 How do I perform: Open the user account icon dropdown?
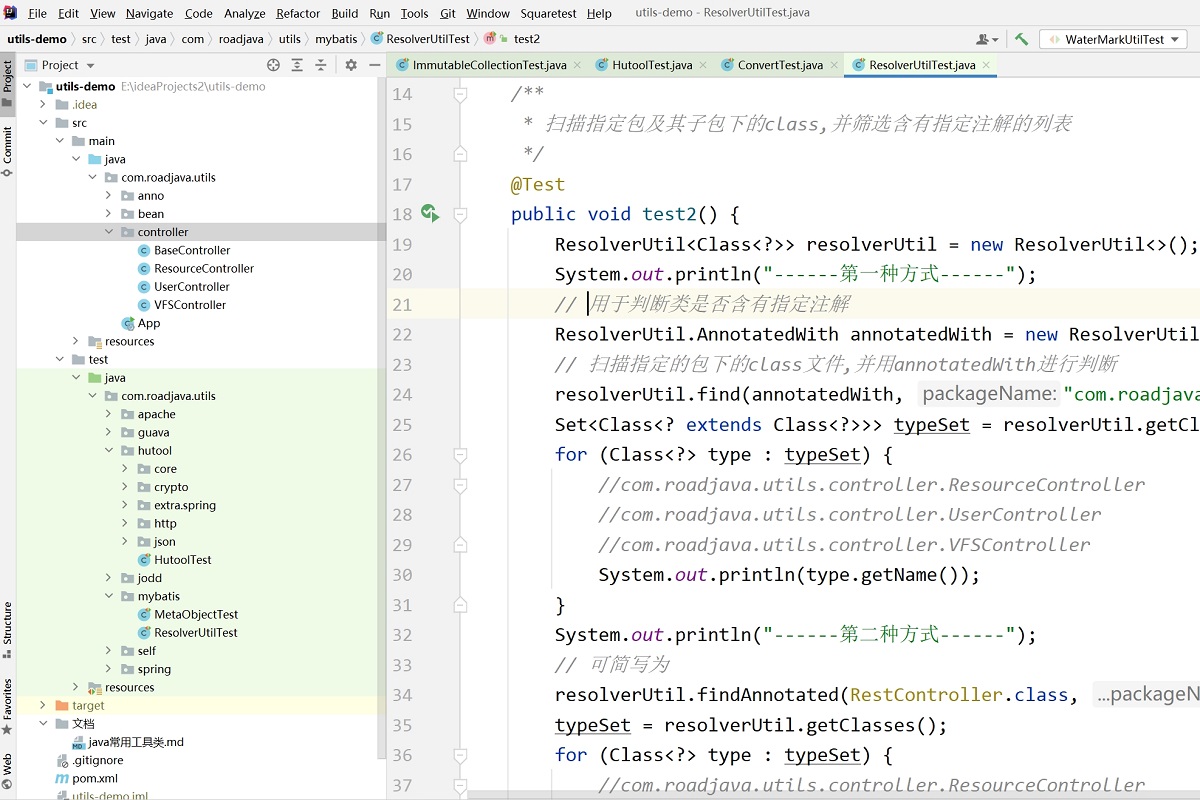[987, 39]
